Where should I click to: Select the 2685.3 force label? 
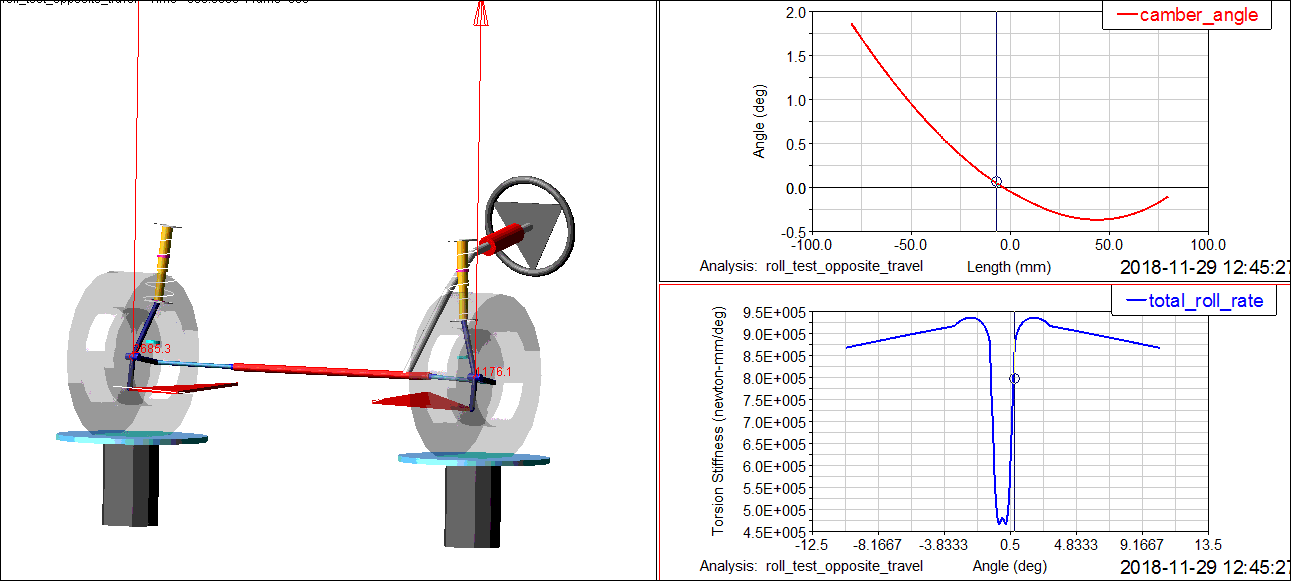[152, 349]
